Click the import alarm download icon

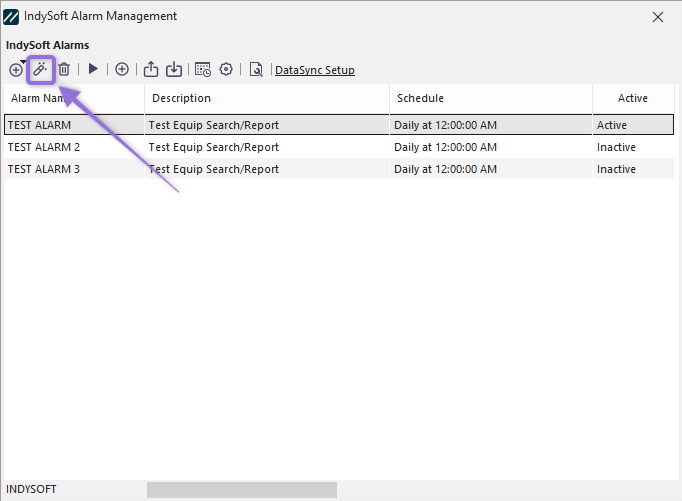[x=174, y=70]
